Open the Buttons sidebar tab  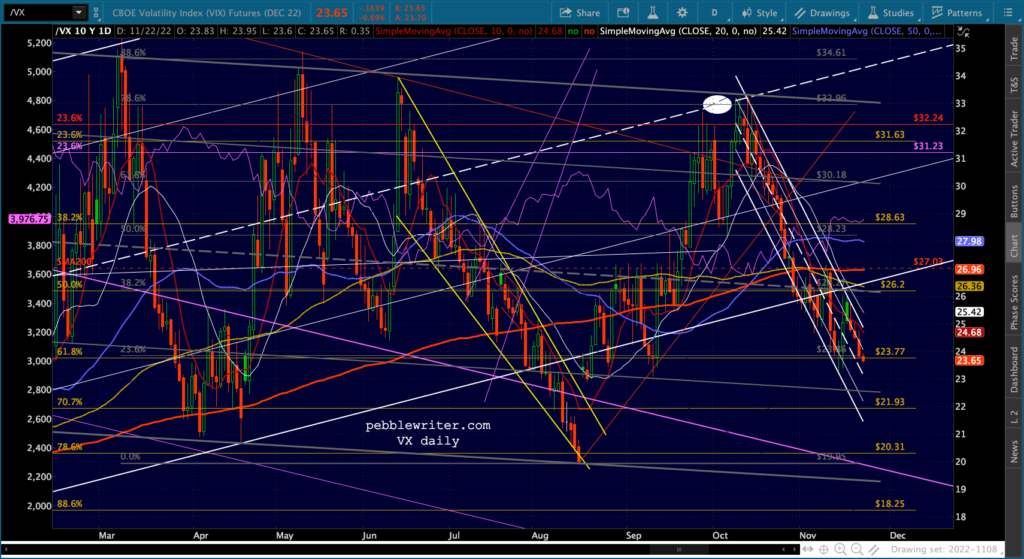1014,202
